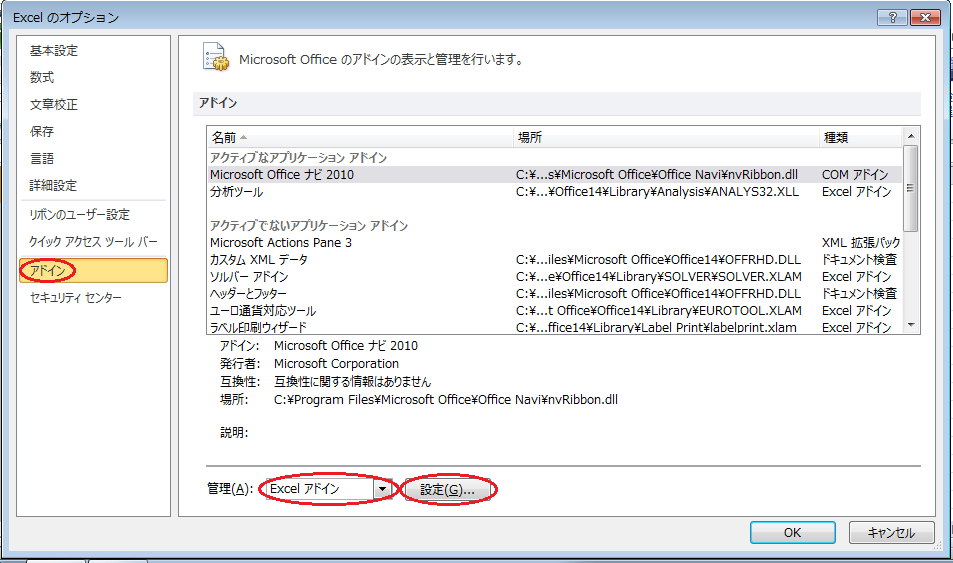Open セキュリティ センター settings

pos(76,298)
